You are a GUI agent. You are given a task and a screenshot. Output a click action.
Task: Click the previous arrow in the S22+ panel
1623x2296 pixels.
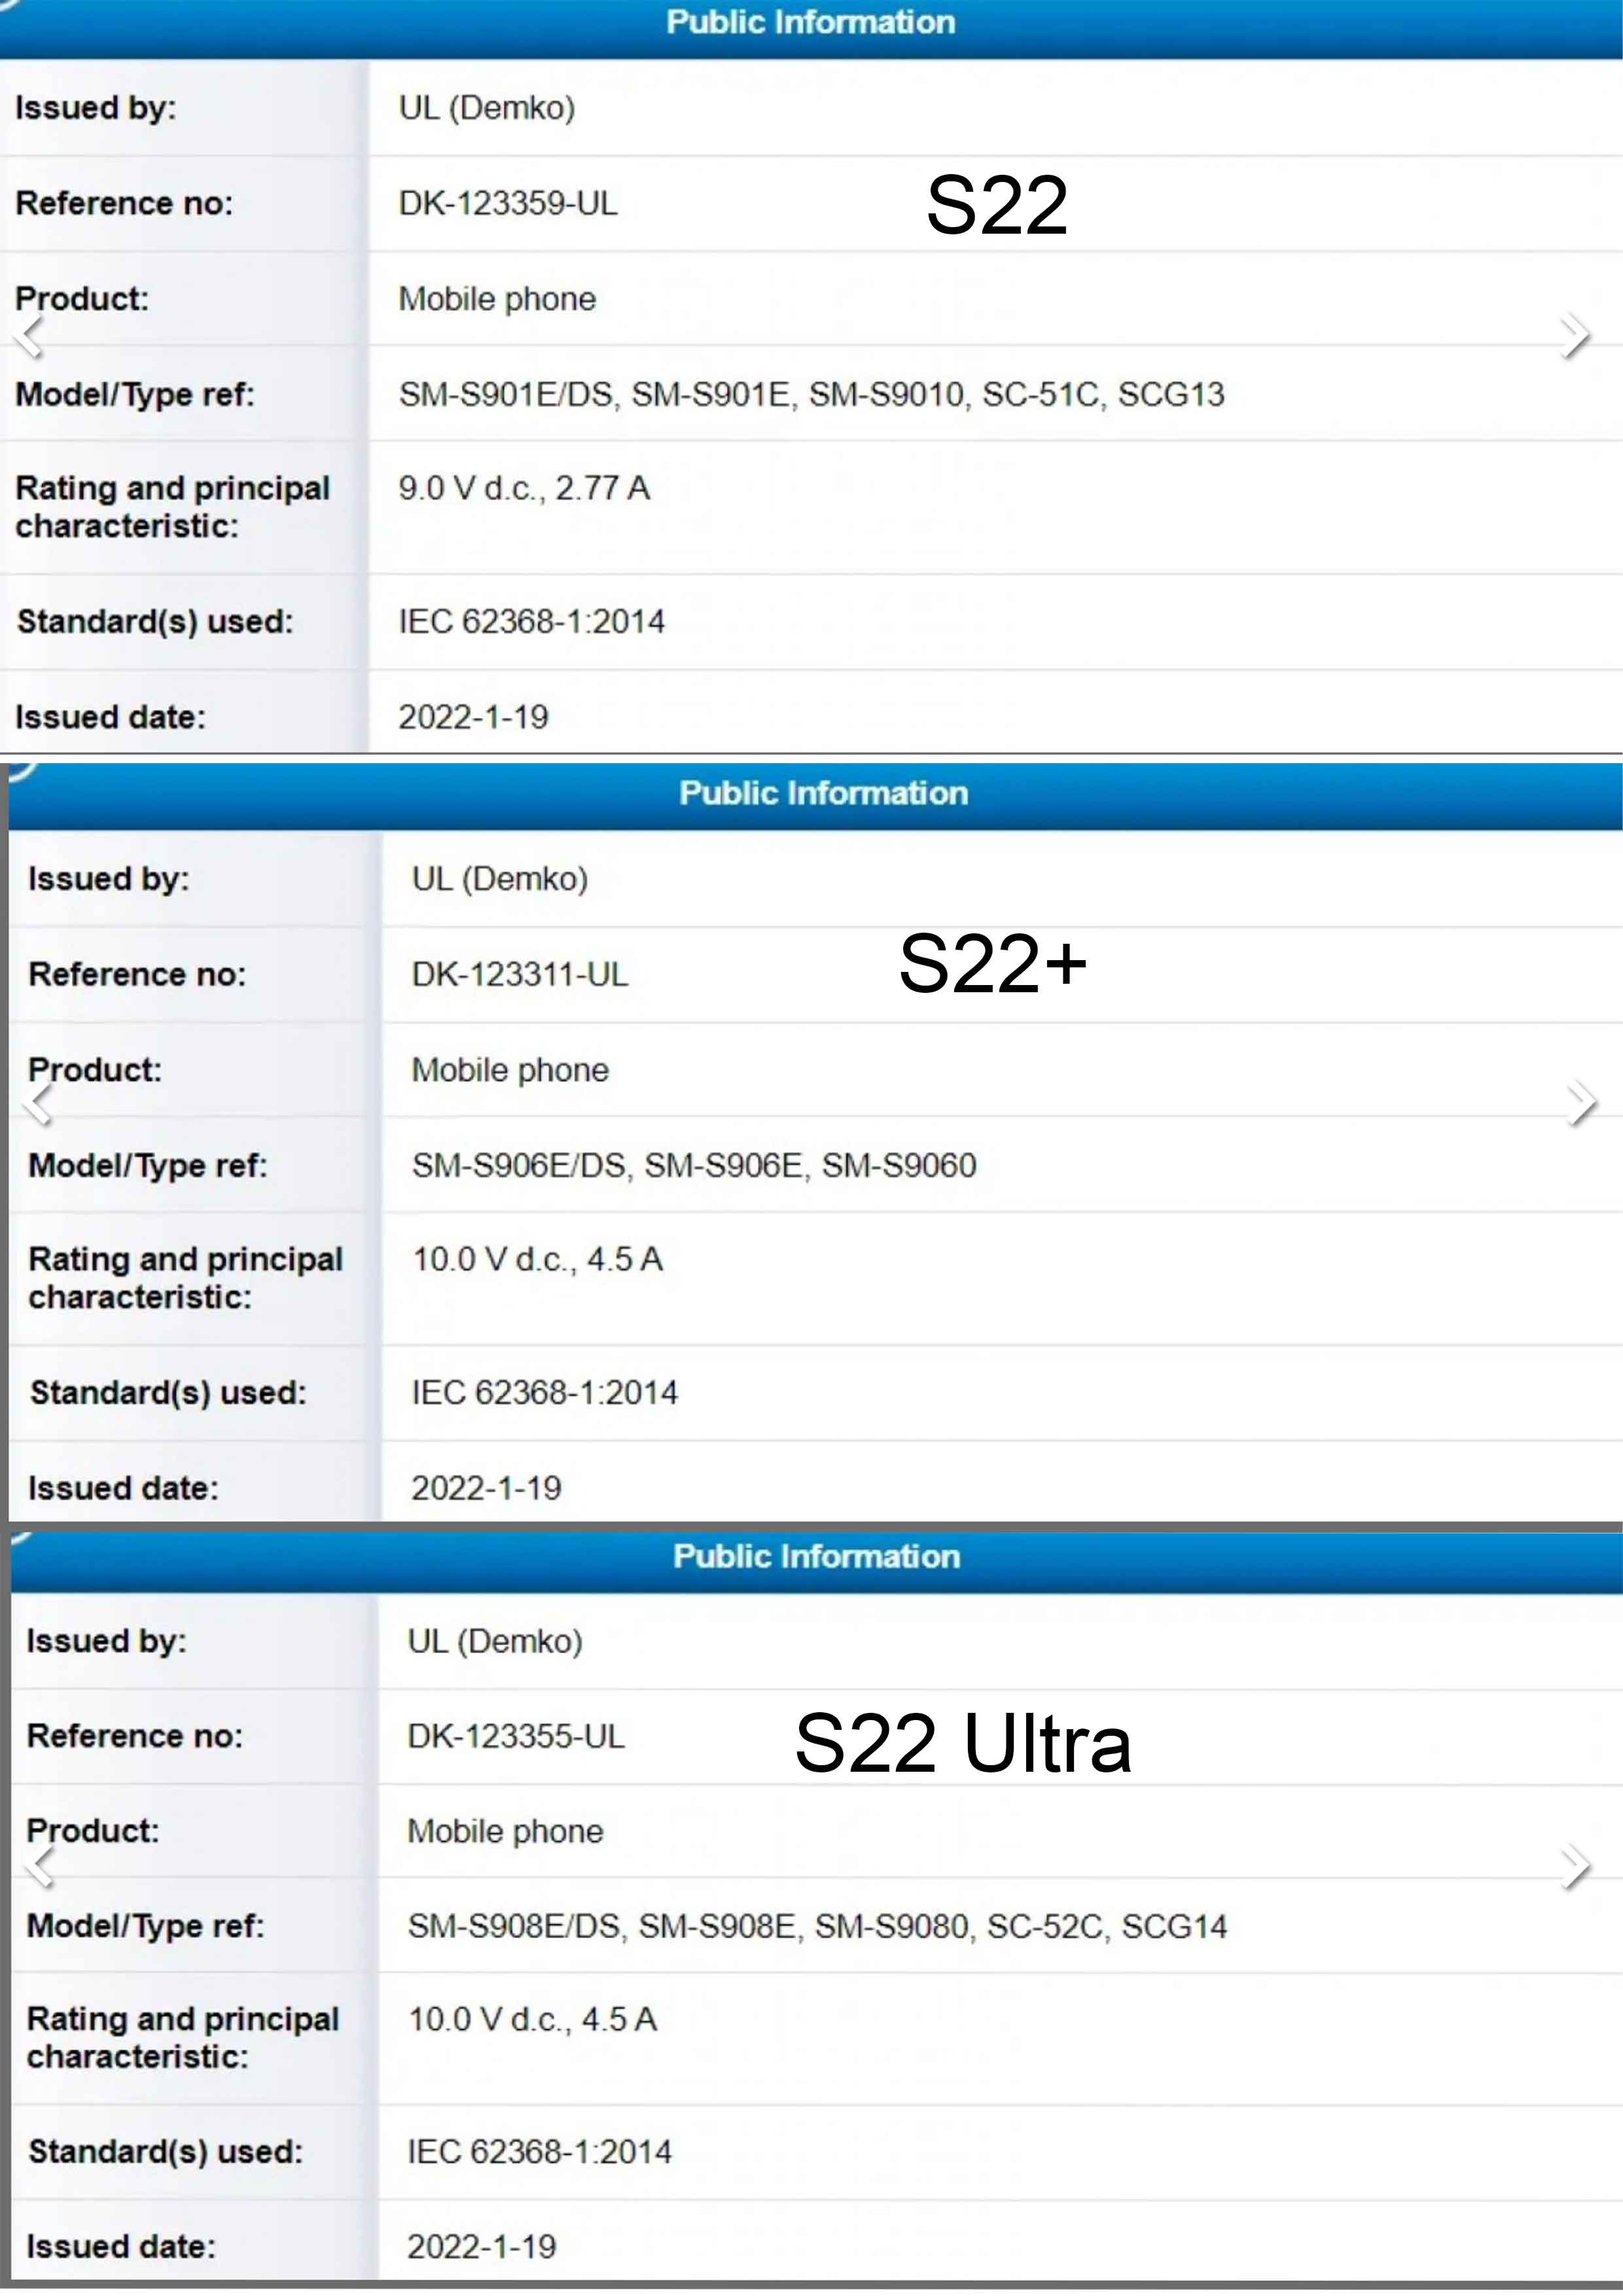(x=38, y=1103)
